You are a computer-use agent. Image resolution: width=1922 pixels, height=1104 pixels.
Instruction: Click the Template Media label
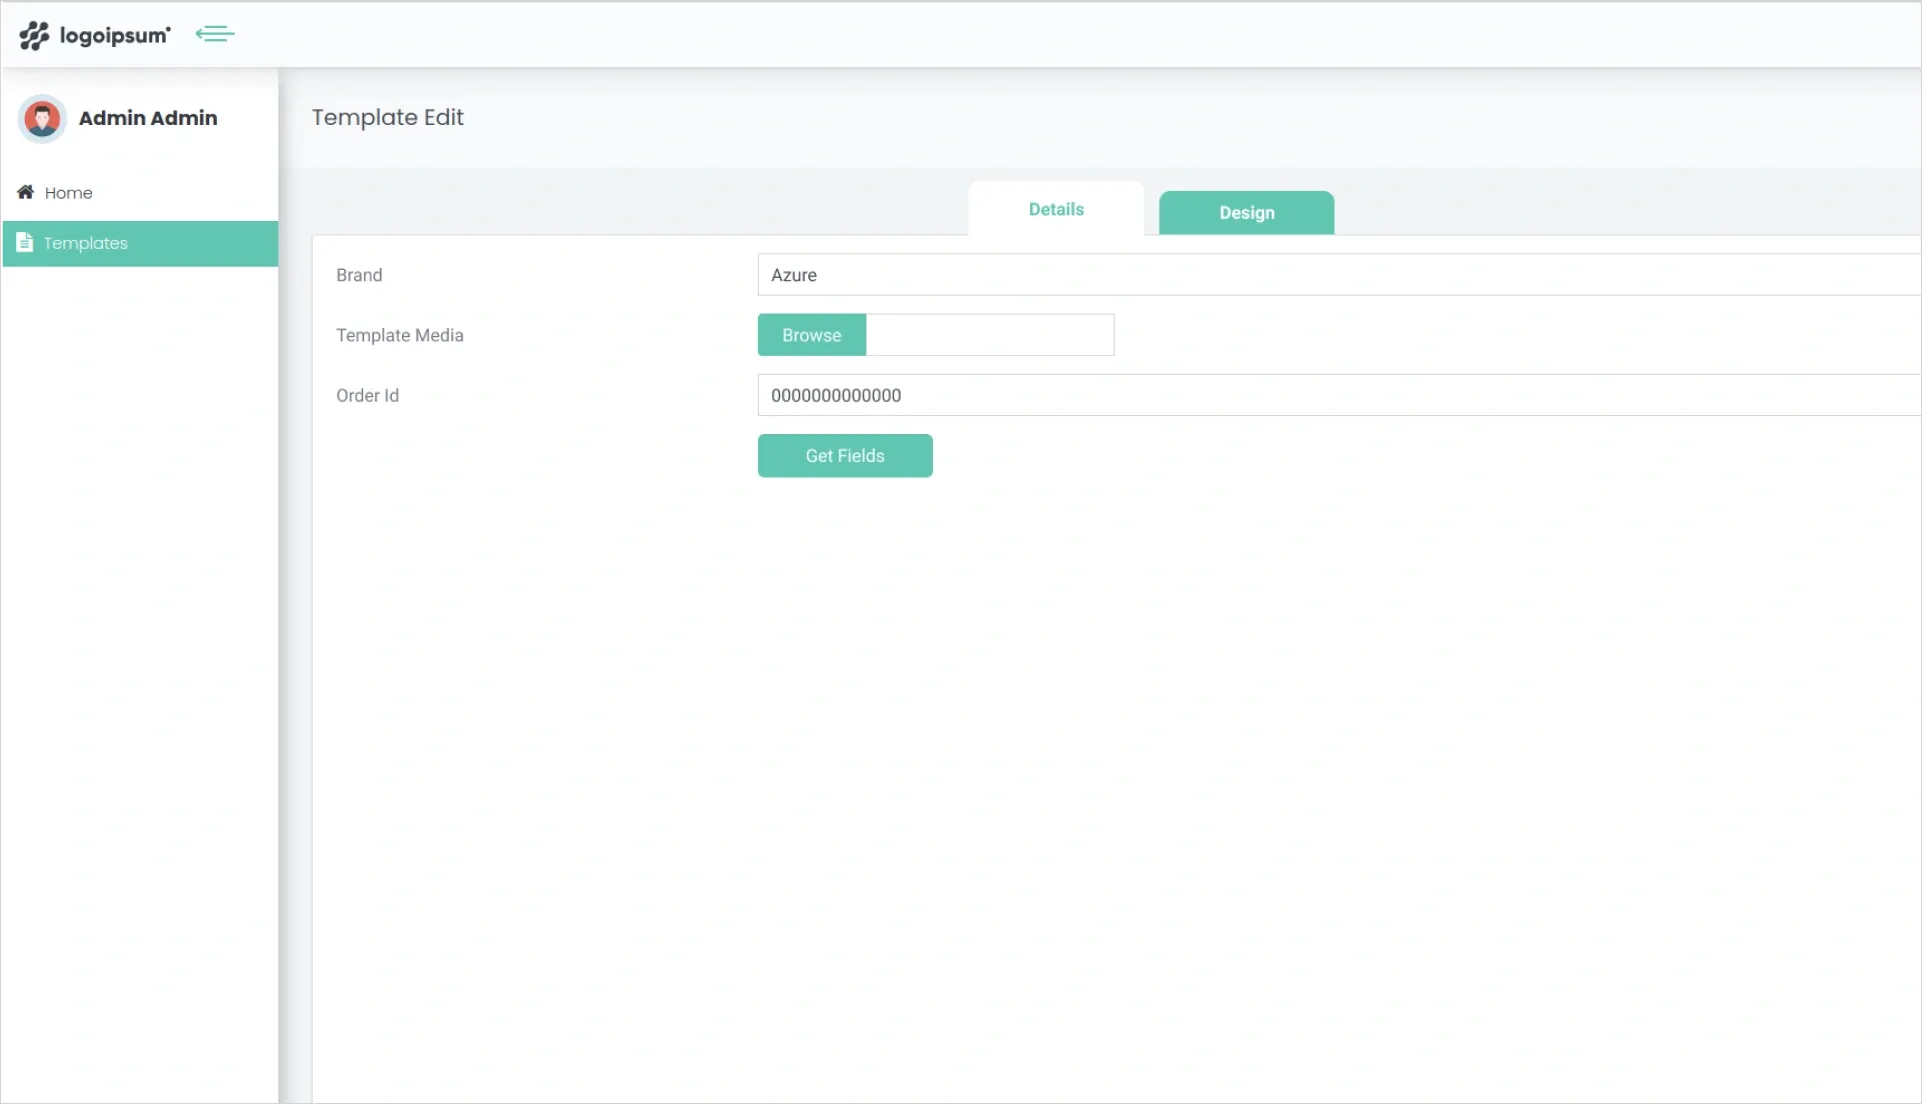(x=399, y=335)
